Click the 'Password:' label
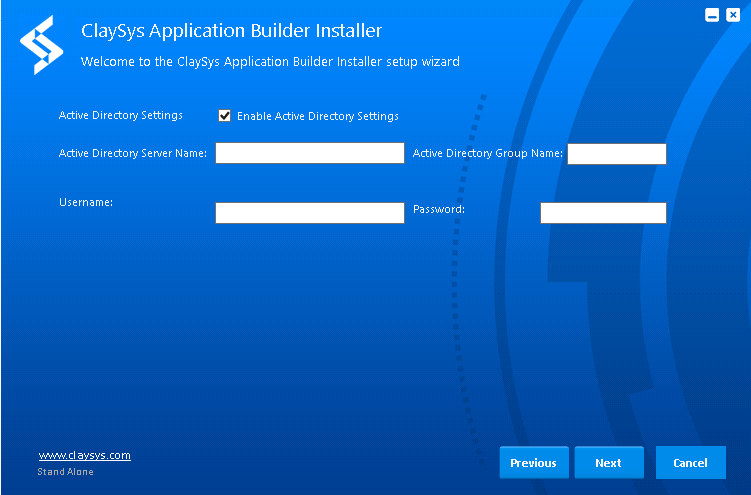This screenshot has width=751, height=495. pos(439,209)
